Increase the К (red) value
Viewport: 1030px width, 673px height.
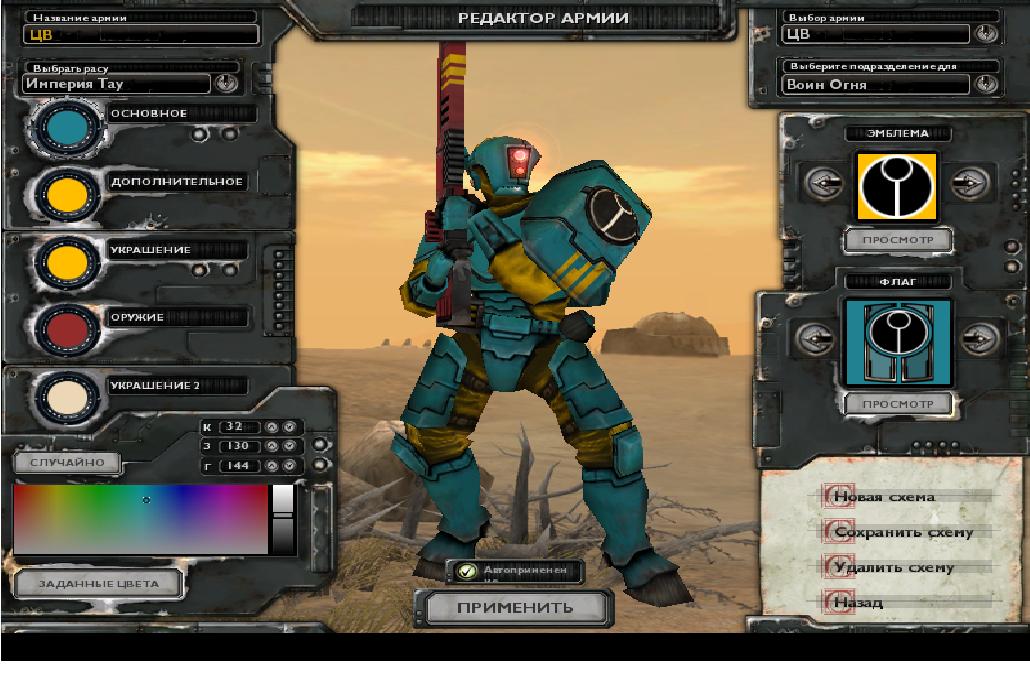pyautogui.click(x=272, y=427)
